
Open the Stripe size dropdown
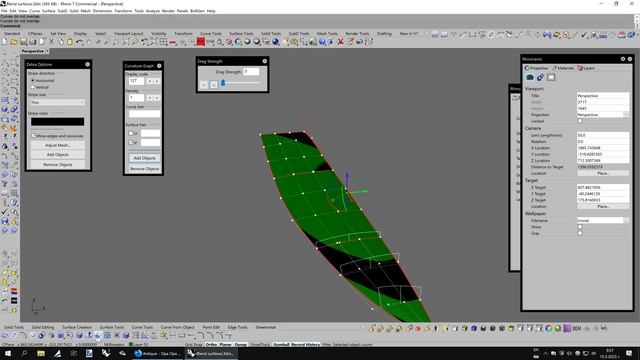57,102
